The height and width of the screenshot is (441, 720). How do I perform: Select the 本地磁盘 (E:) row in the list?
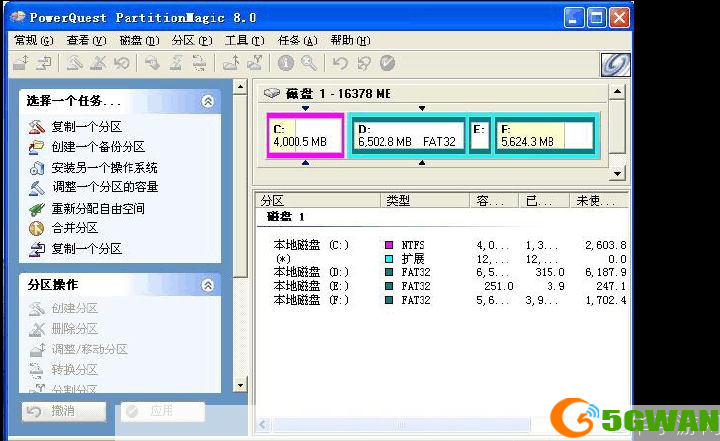[x=443, y=286]
